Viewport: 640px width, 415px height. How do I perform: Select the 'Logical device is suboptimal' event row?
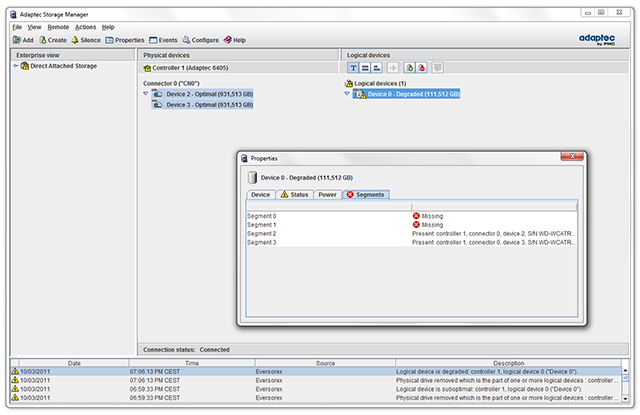tap(316, 389)
